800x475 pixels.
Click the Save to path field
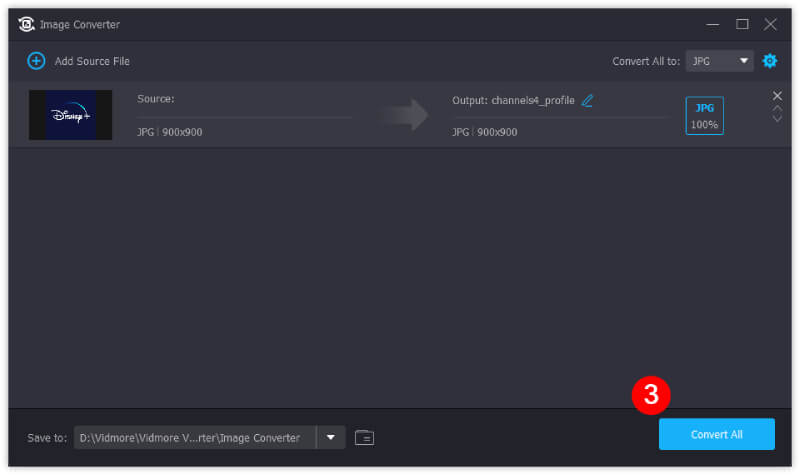tap(194, 437)
